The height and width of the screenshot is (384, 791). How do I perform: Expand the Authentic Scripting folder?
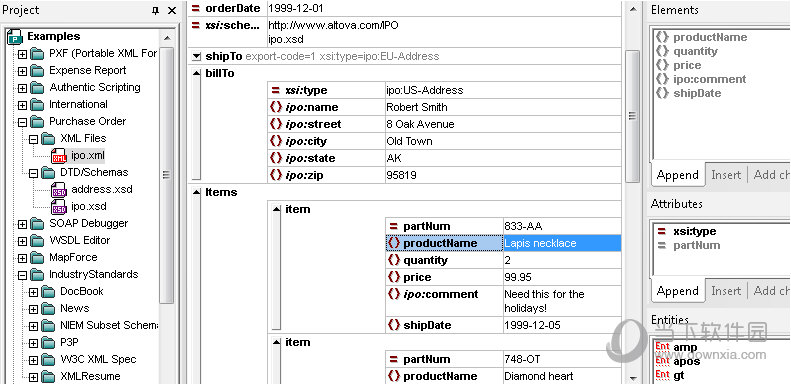pyautogui.click(x=22, y=89)
